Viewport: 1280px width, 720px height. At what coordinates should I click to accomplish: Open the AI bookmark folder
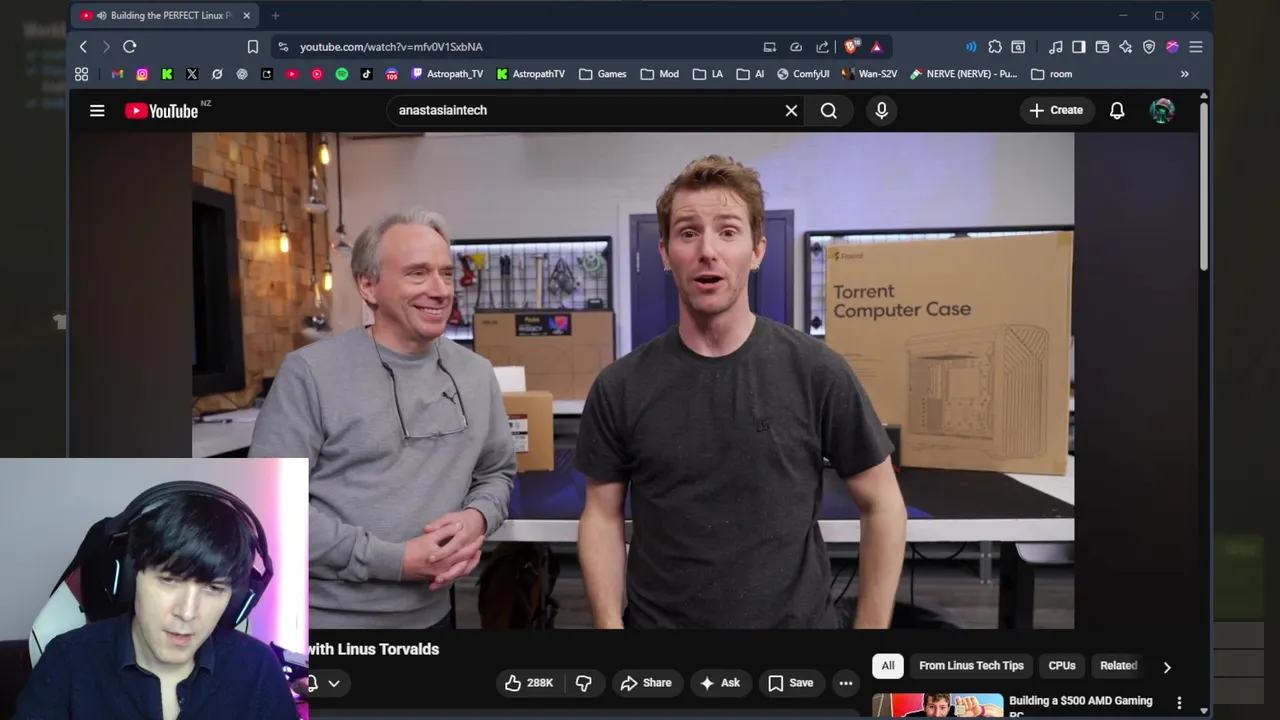750,74
